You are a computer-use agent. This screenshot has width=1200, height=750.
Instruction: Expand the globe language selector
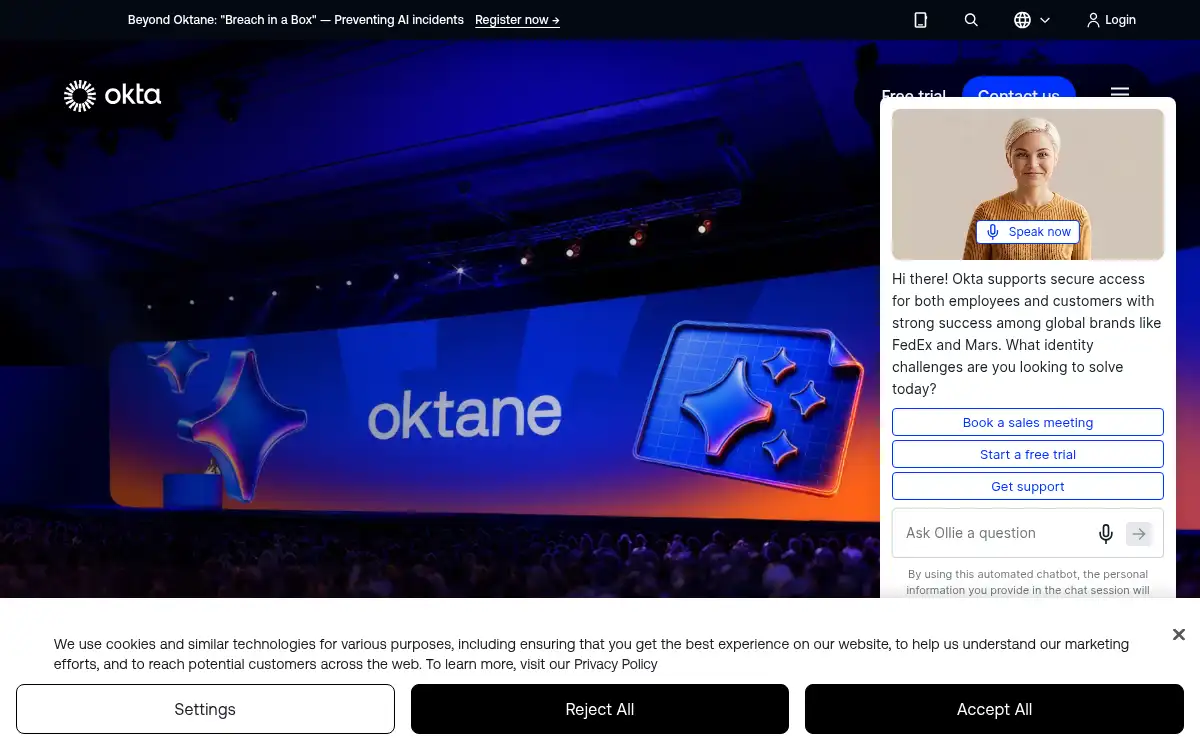coord(1032,20)
